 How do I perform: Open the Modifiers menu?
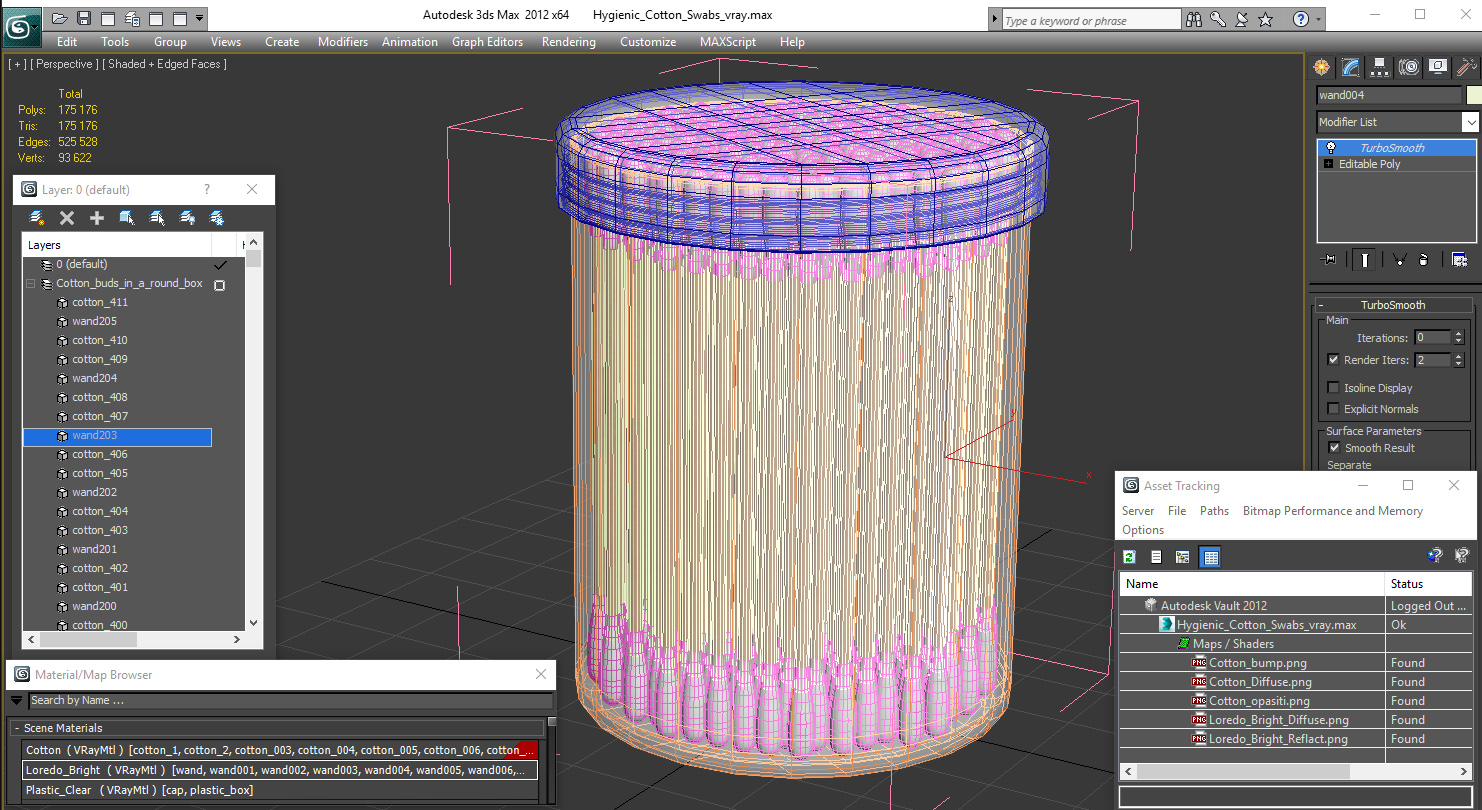[343, 42]
